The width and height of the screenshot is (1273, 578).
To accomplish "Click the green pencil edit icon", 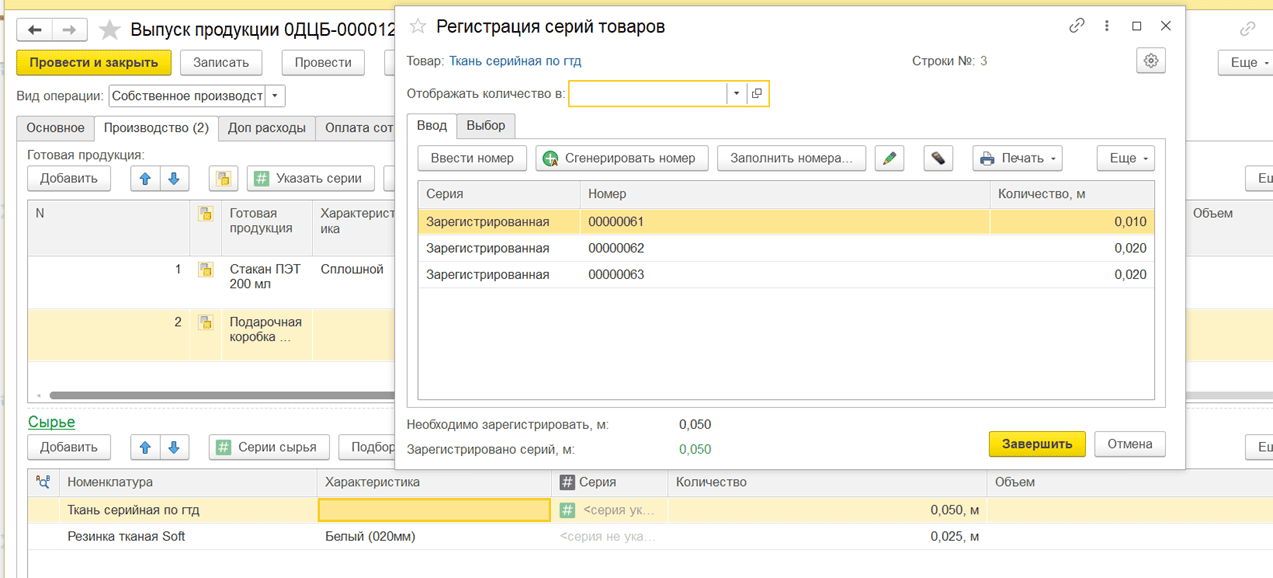I will (889, 158).
